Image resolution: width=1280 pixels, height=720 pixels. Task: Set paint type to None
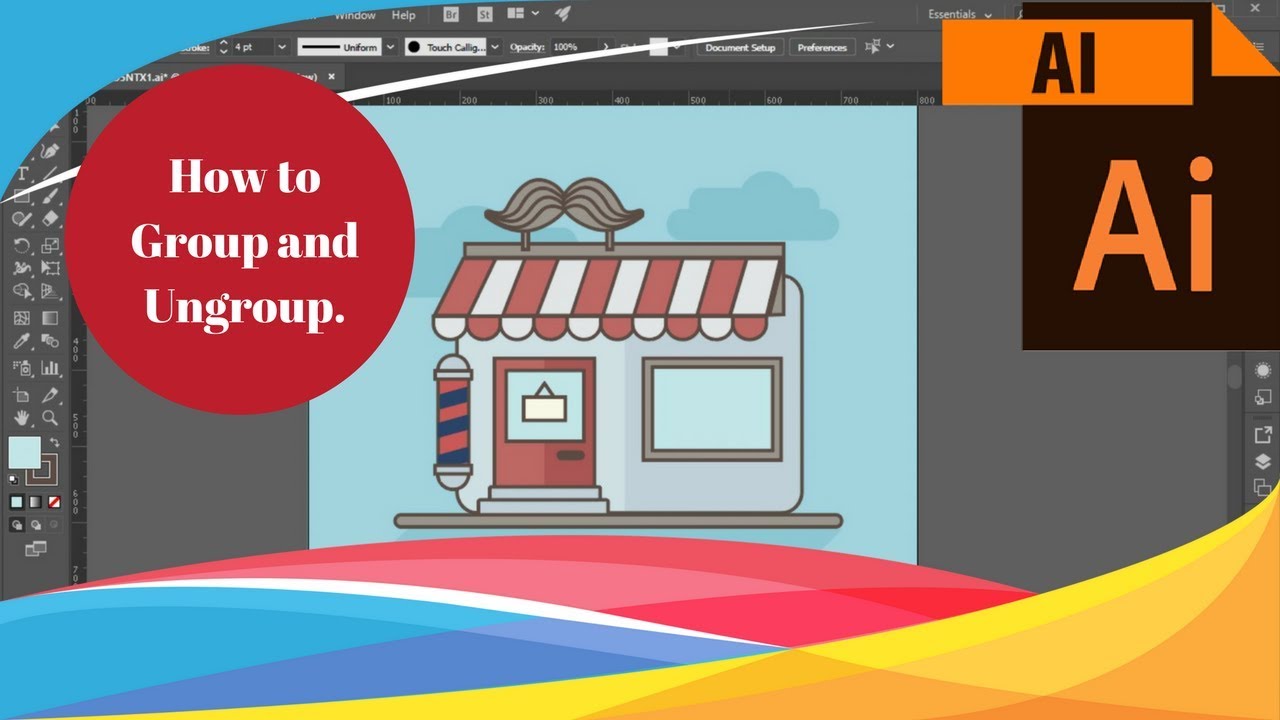tap(55, 502)
